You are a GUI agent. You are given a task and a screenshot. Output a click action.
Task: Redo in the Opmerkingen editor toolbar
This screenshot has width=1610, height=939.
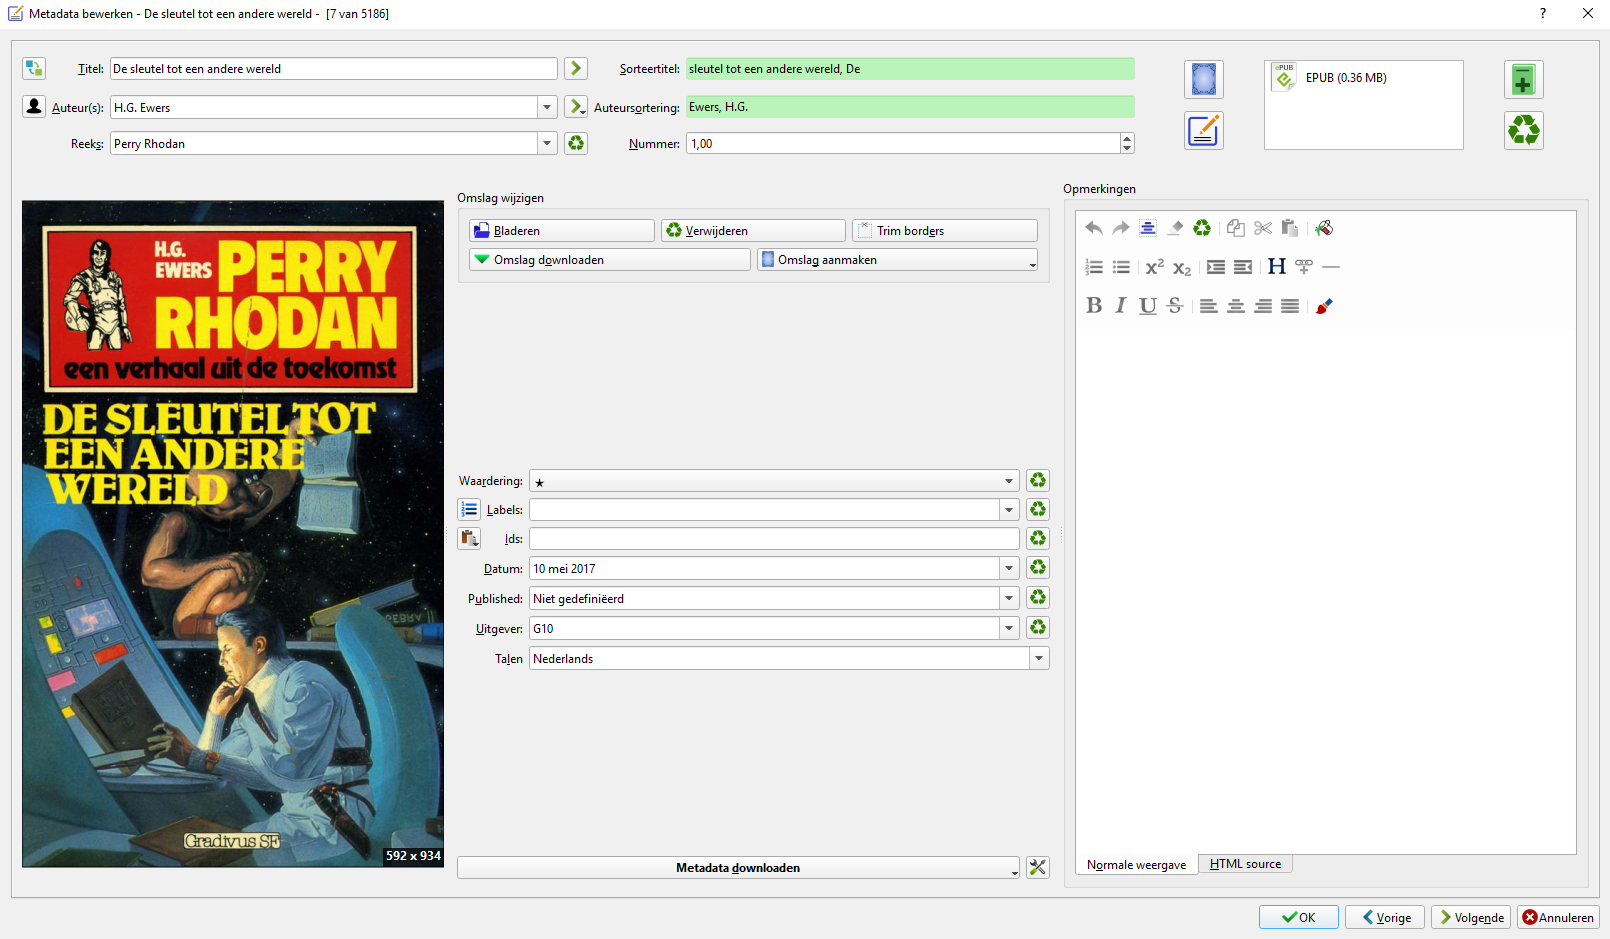(x=1121, y=228)
